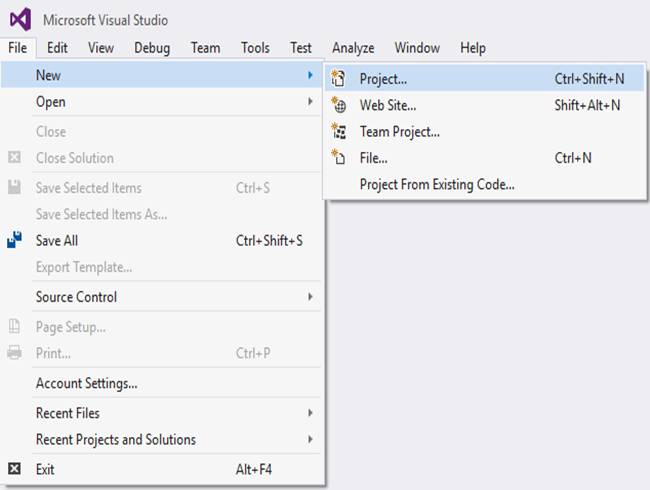Viewport: 650px width, 490px height.
Task: Open the Analyze menu
Action: pyautogui.click(x=353, y=47)
